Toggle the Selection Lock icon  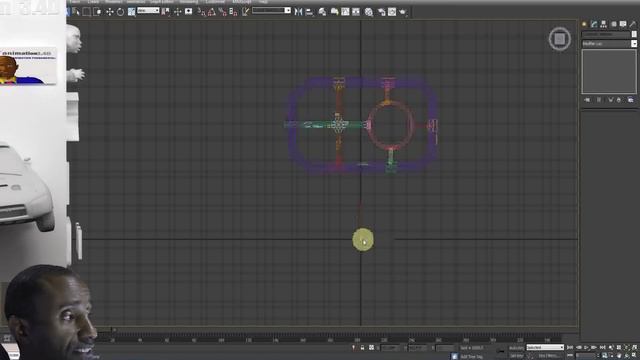(x=362, y=348)
